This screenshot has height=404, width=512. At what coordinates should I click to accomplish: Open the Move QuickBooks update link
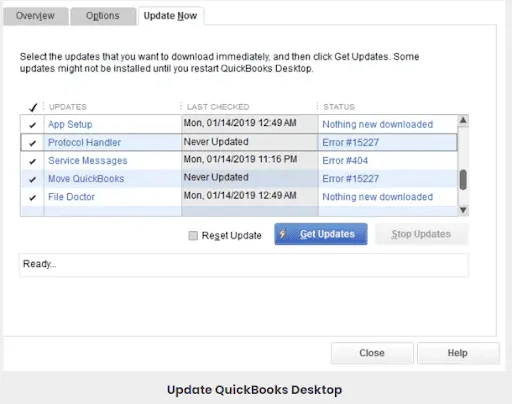pos(86,178)
